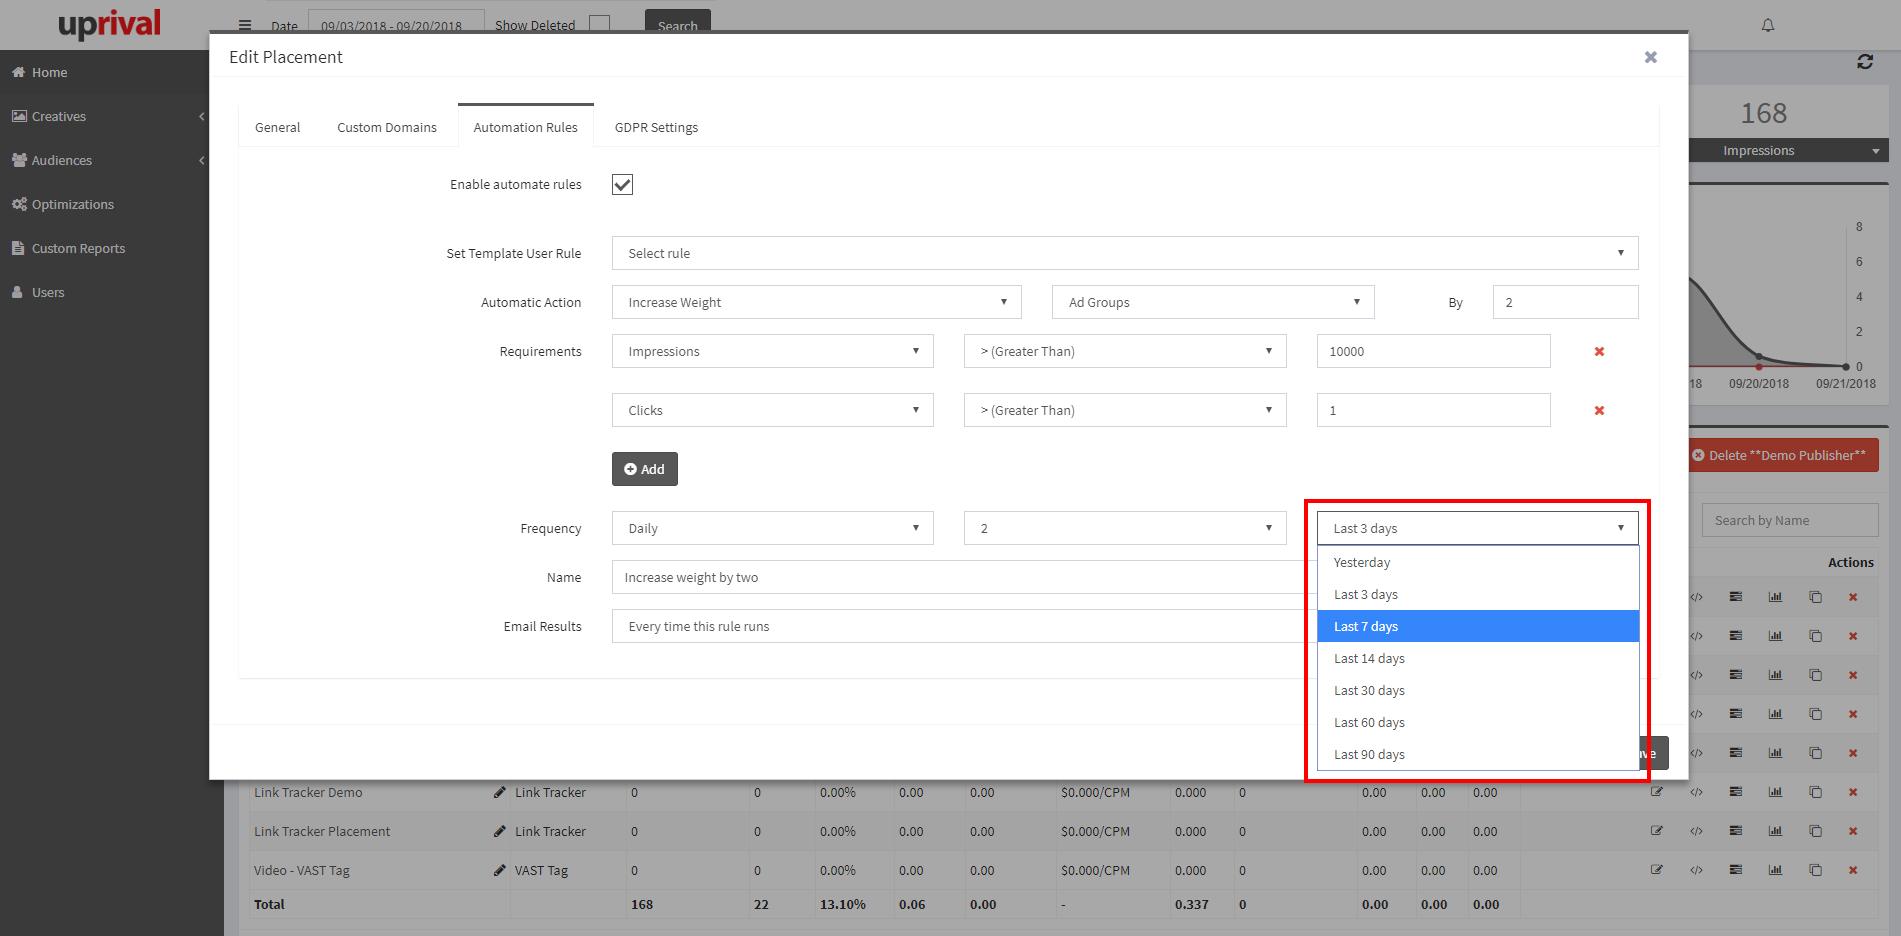Switch to the Custom Domains tab
1901x936 pixels.
(x=387, y=127)
